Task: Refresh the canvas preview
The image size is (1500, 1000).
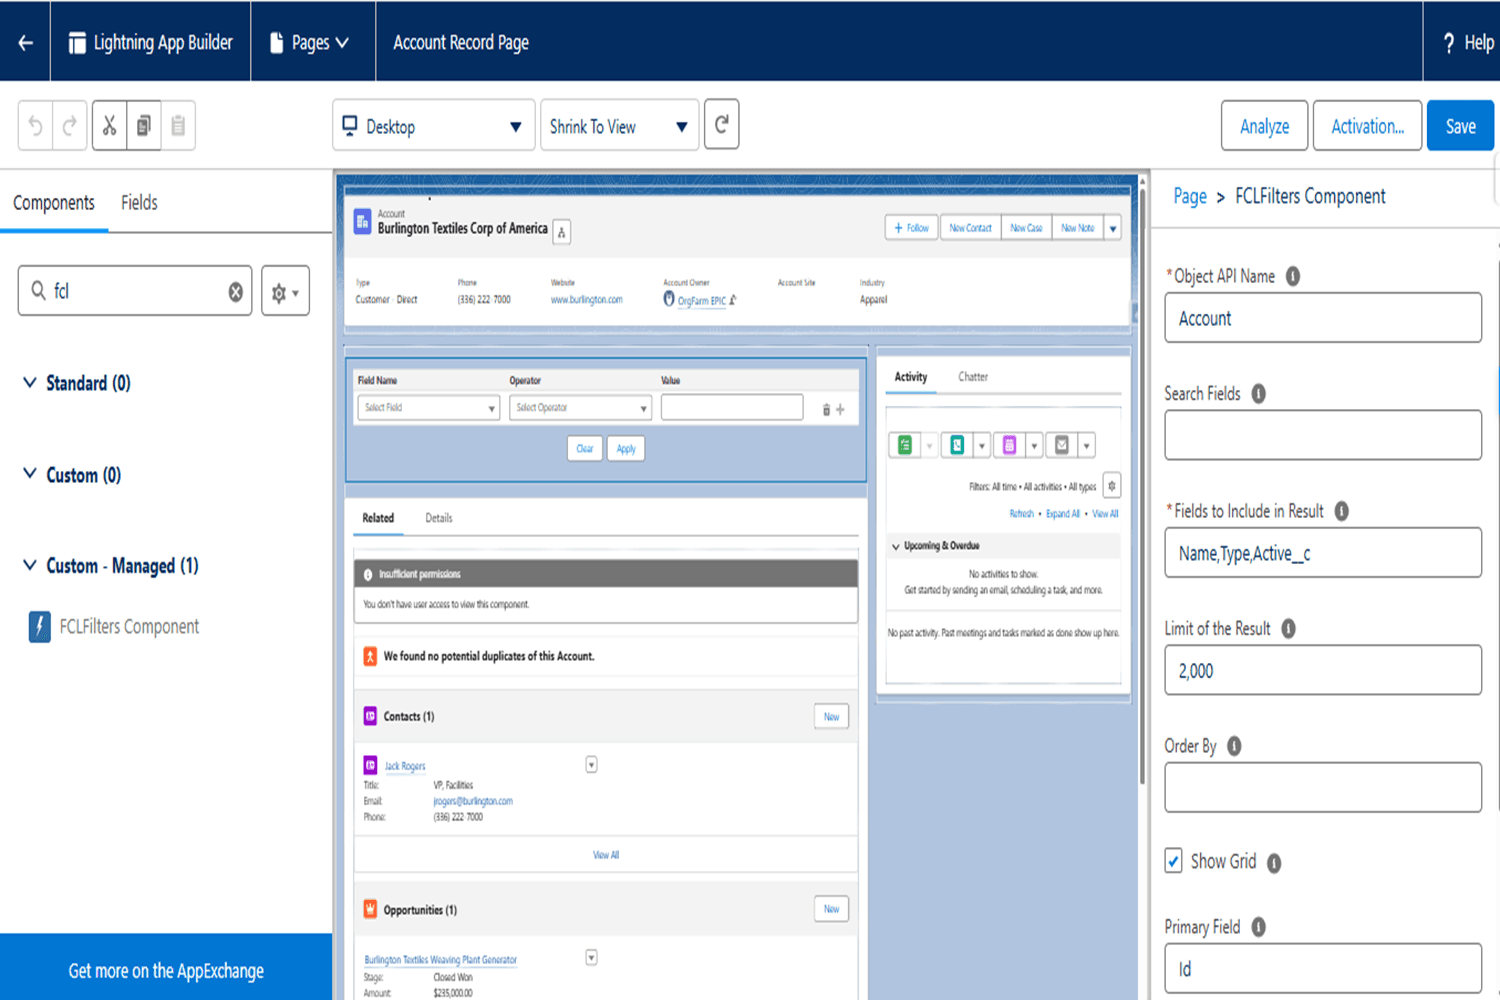Action: pyautogui.click(x=721, y=125)
